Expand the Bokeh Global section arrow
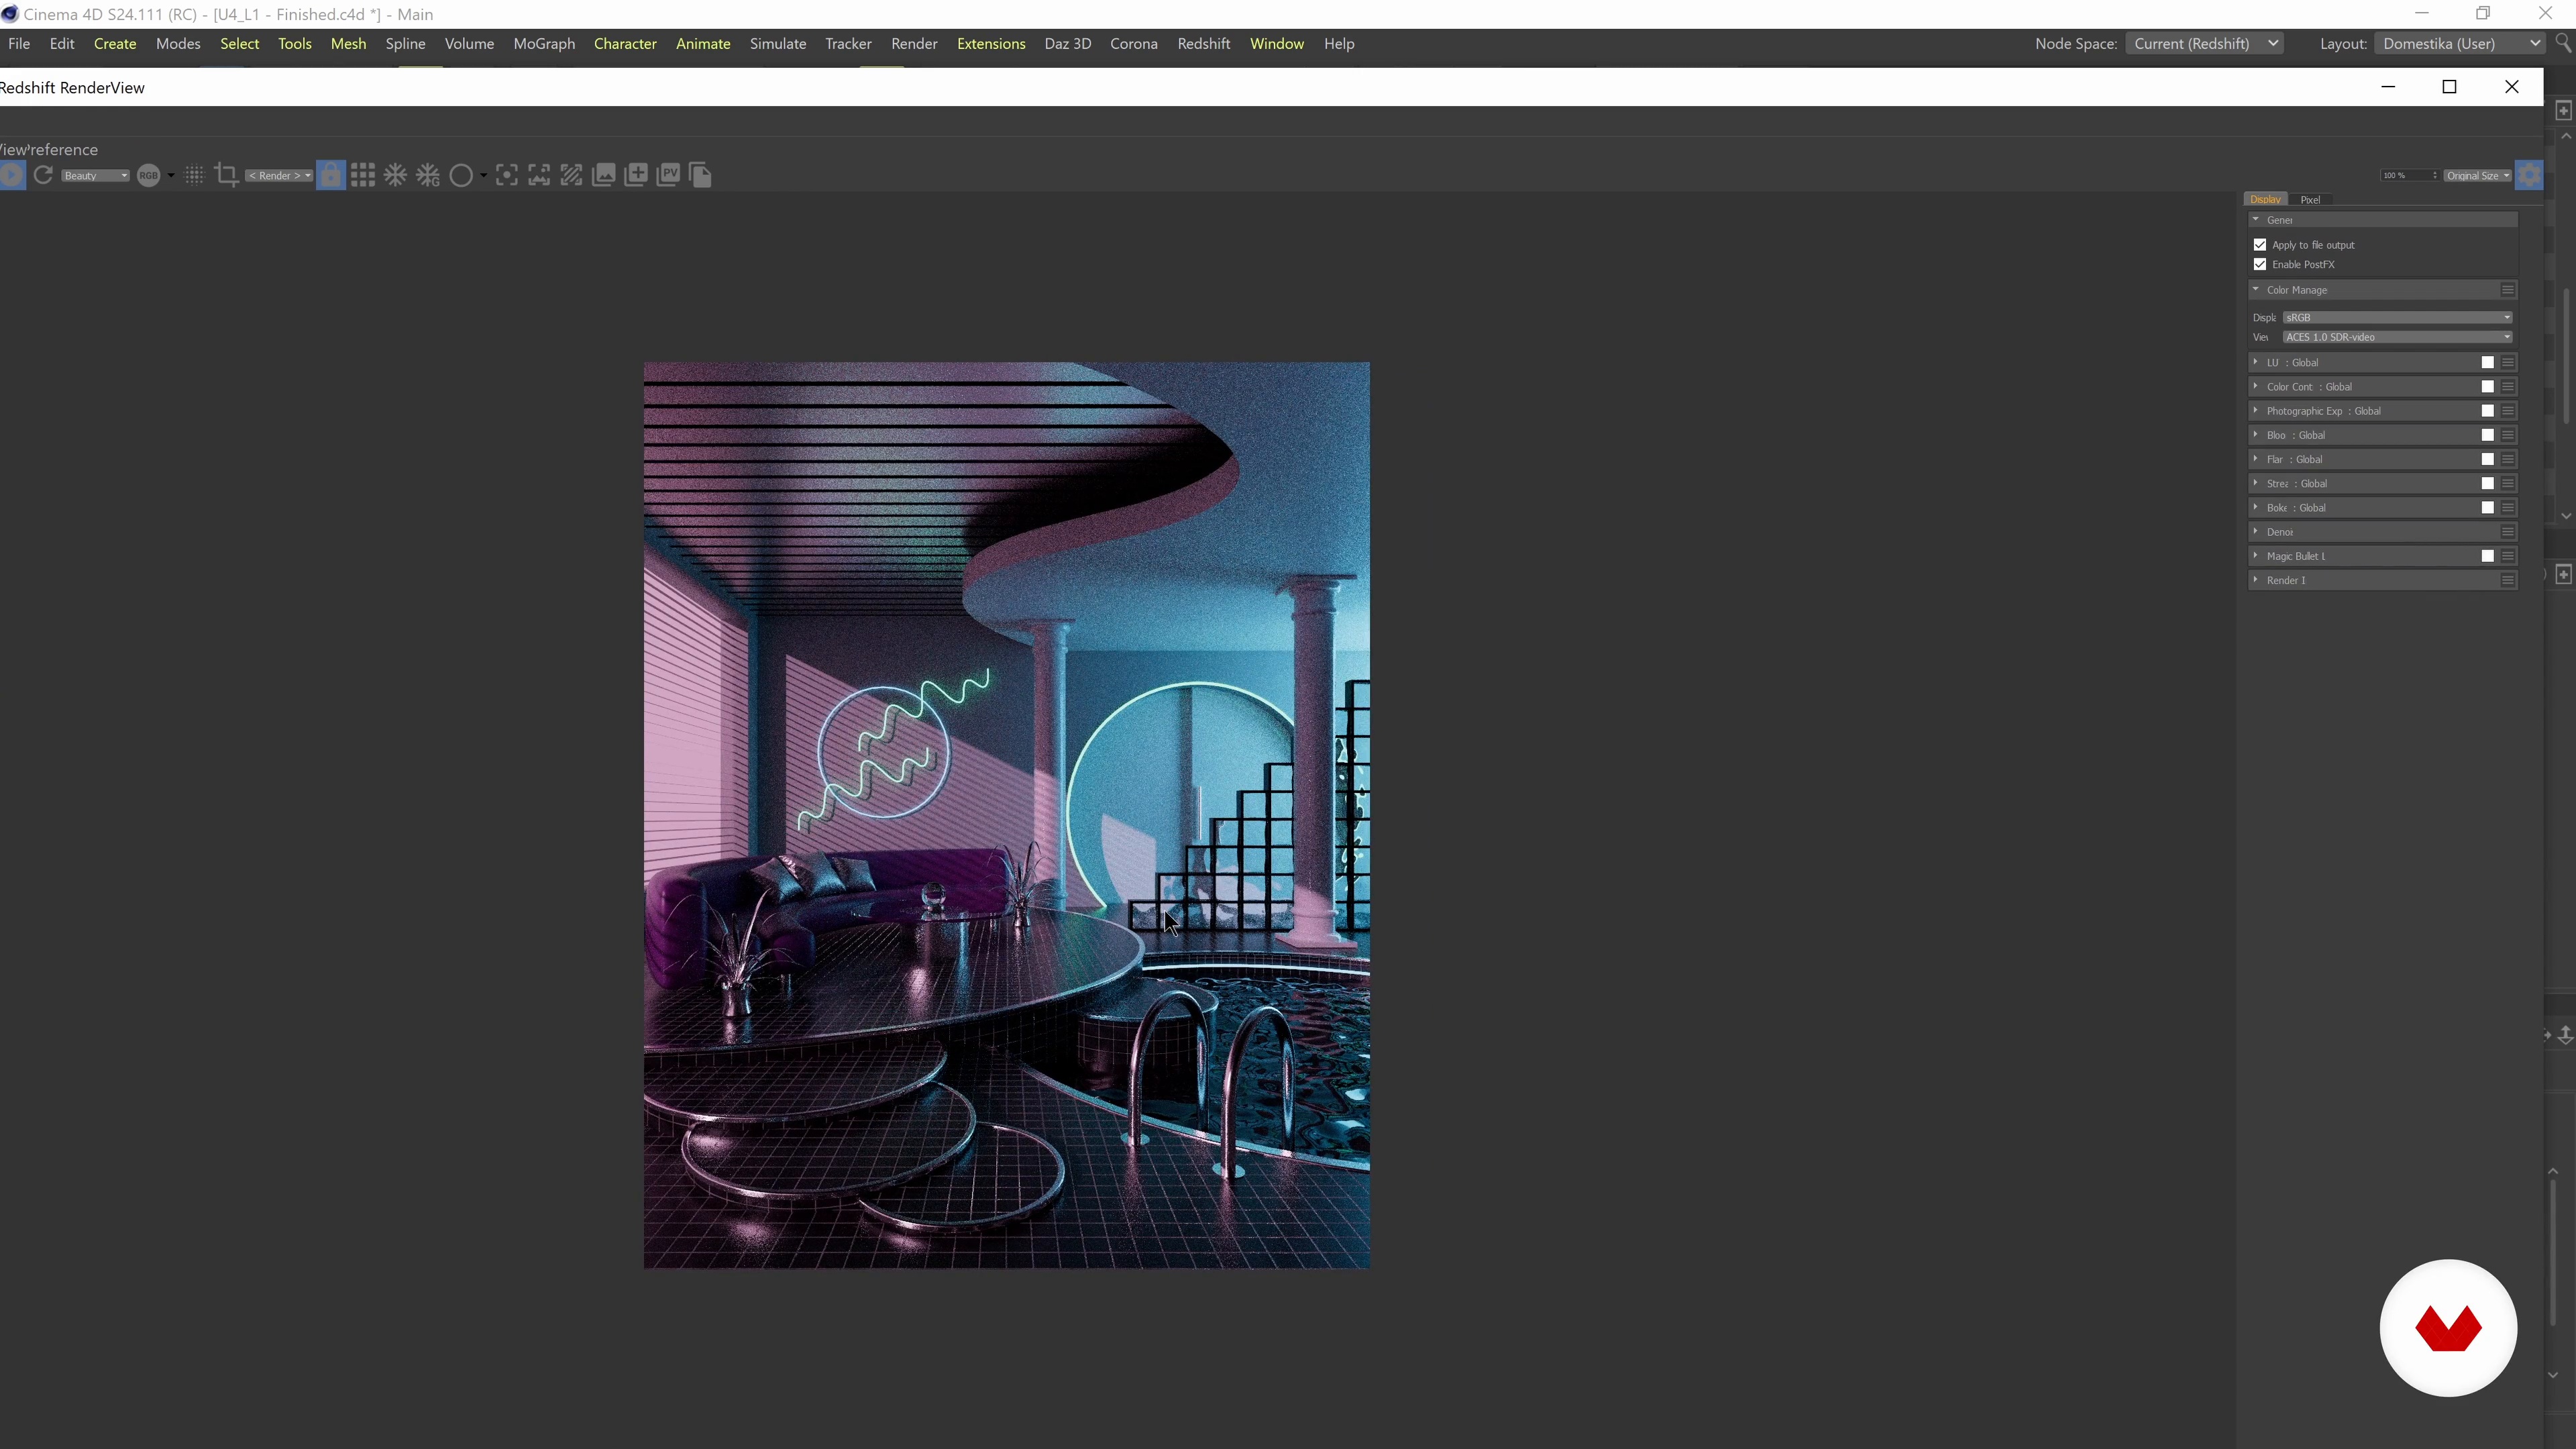 2256,508
